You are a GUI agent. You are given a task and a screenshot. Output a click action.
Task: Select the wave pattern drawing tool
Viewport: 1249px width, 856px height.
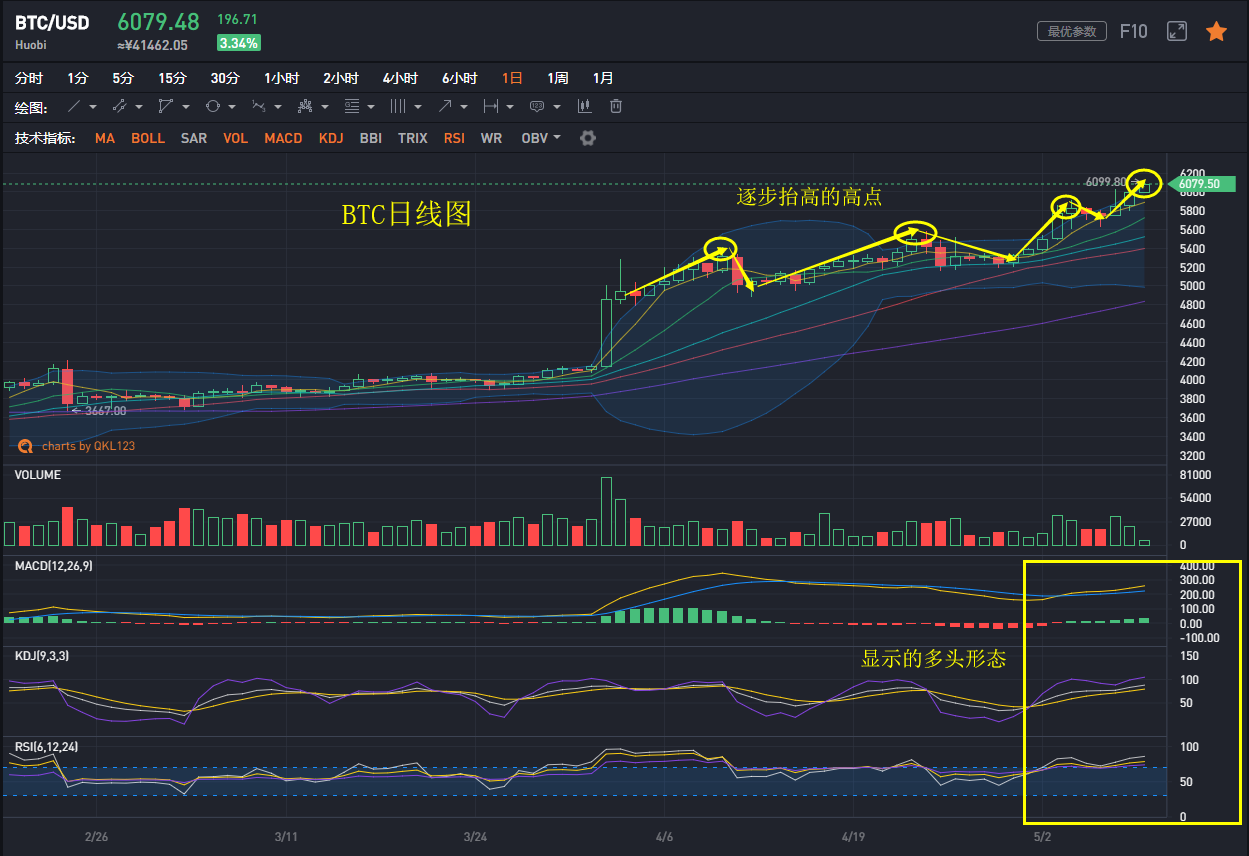tap(259, 107)
